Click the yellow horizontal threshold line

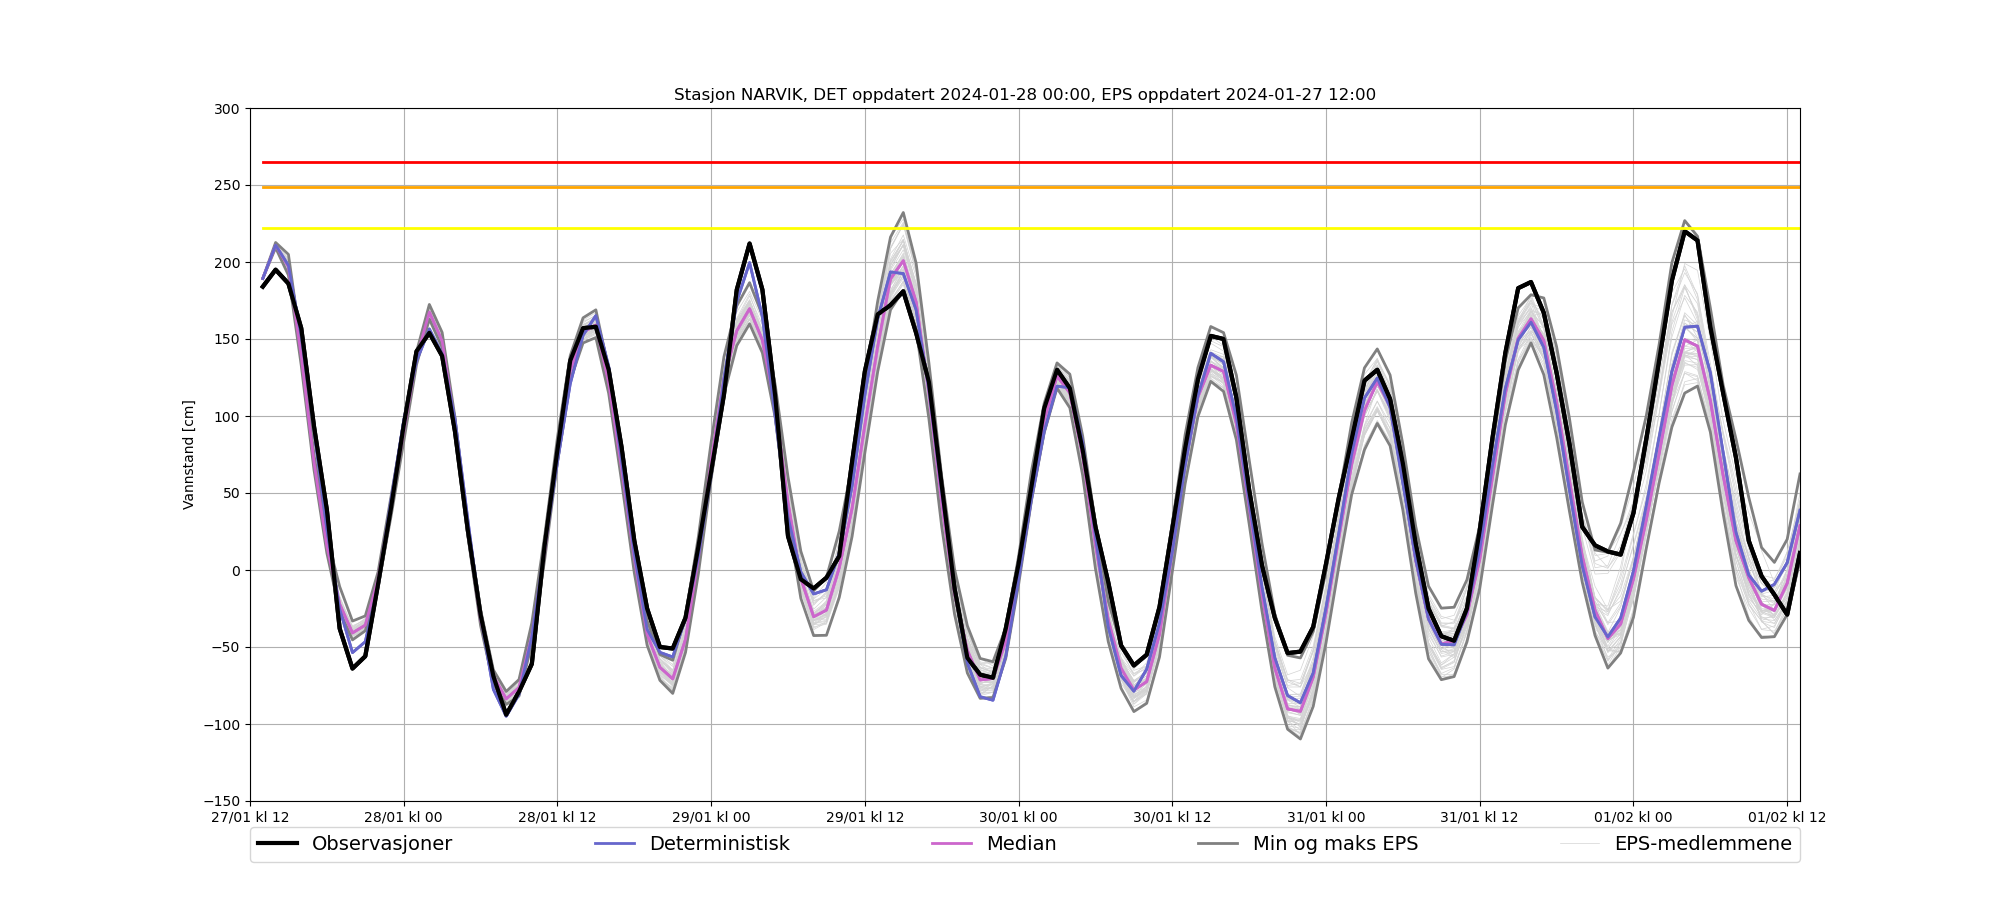point(1031,229)
